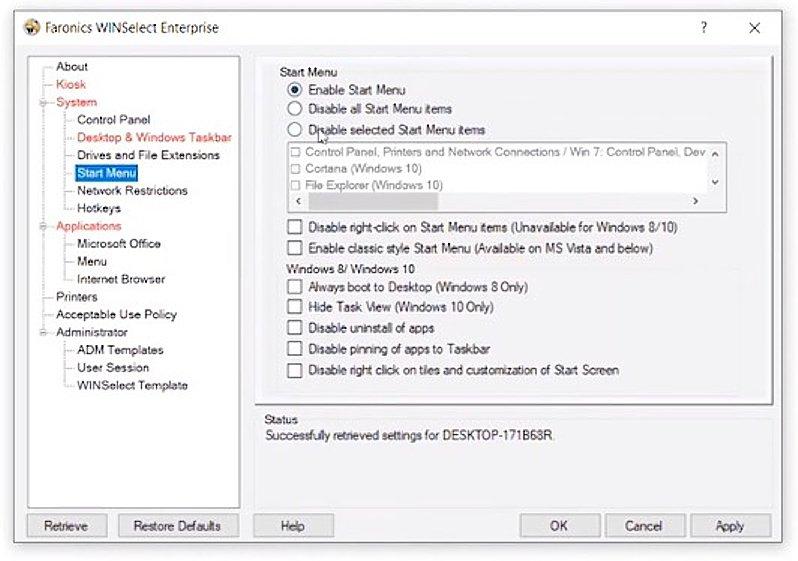Choose Disable all Start Menu items
Viewport: 798px width, 561px height.
(x=295, y=108)
